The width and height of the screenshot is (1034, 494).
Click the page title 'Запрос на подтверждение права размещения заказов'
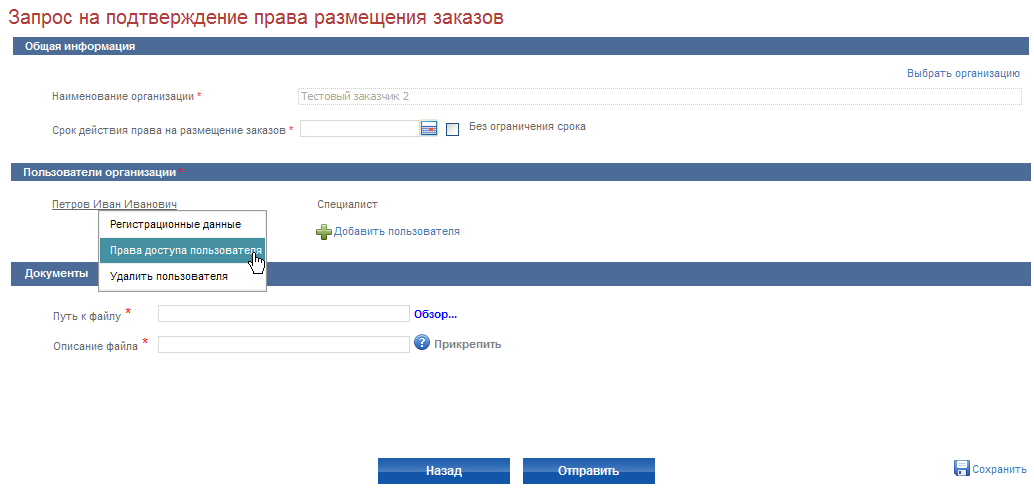(256, 17)
